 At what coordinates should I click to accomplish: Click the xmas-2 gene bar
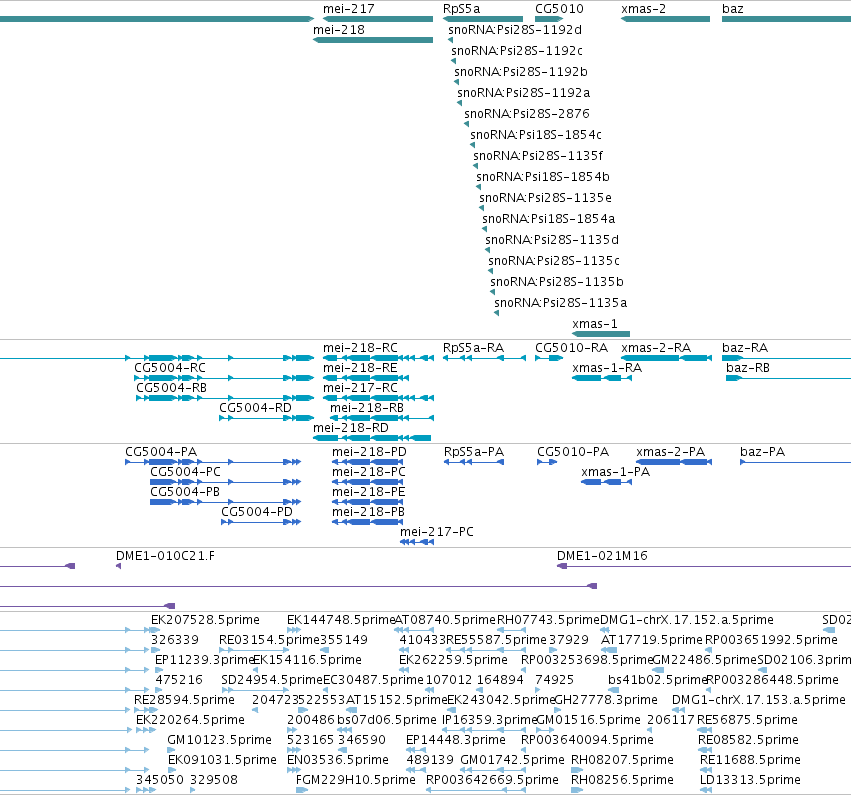coord(665,19)
